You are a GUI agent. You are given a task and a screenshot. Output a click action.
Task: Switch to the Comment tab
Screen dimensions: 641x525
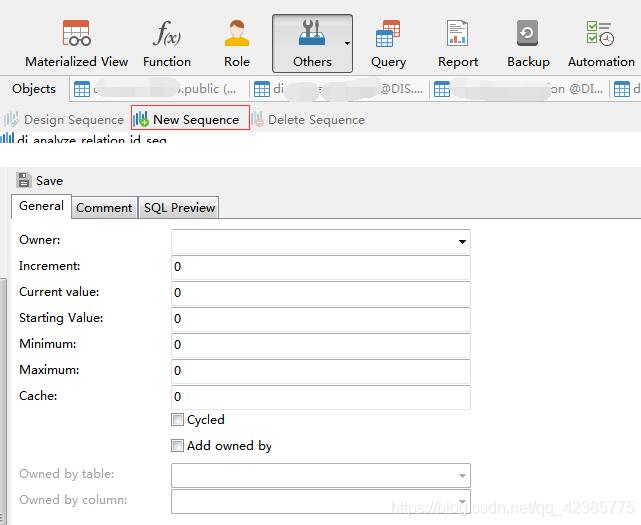(104, 208)
